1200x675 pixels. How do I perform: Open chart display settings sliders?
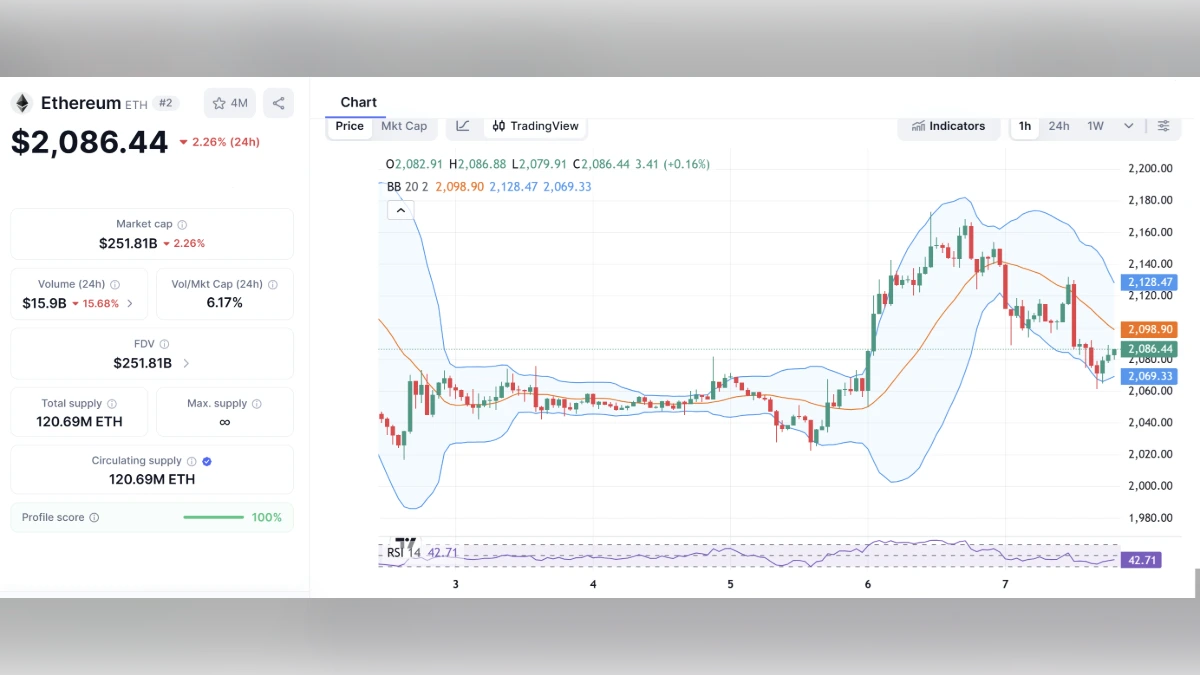click(x=1163, y=126)
